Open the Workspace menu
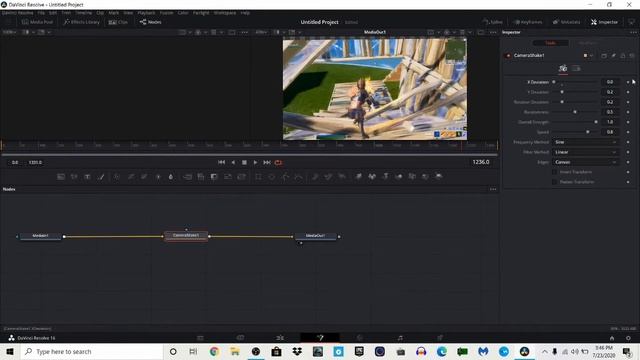 (225, 13)
